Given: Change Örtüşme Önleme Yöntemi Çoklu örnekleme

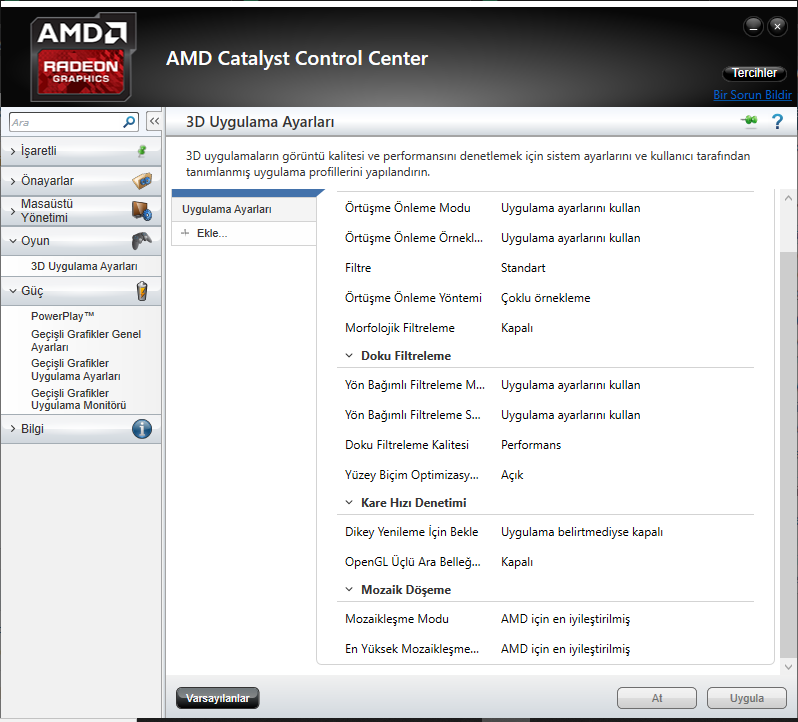Looking at the screenshot, I should tap(546, 298).
